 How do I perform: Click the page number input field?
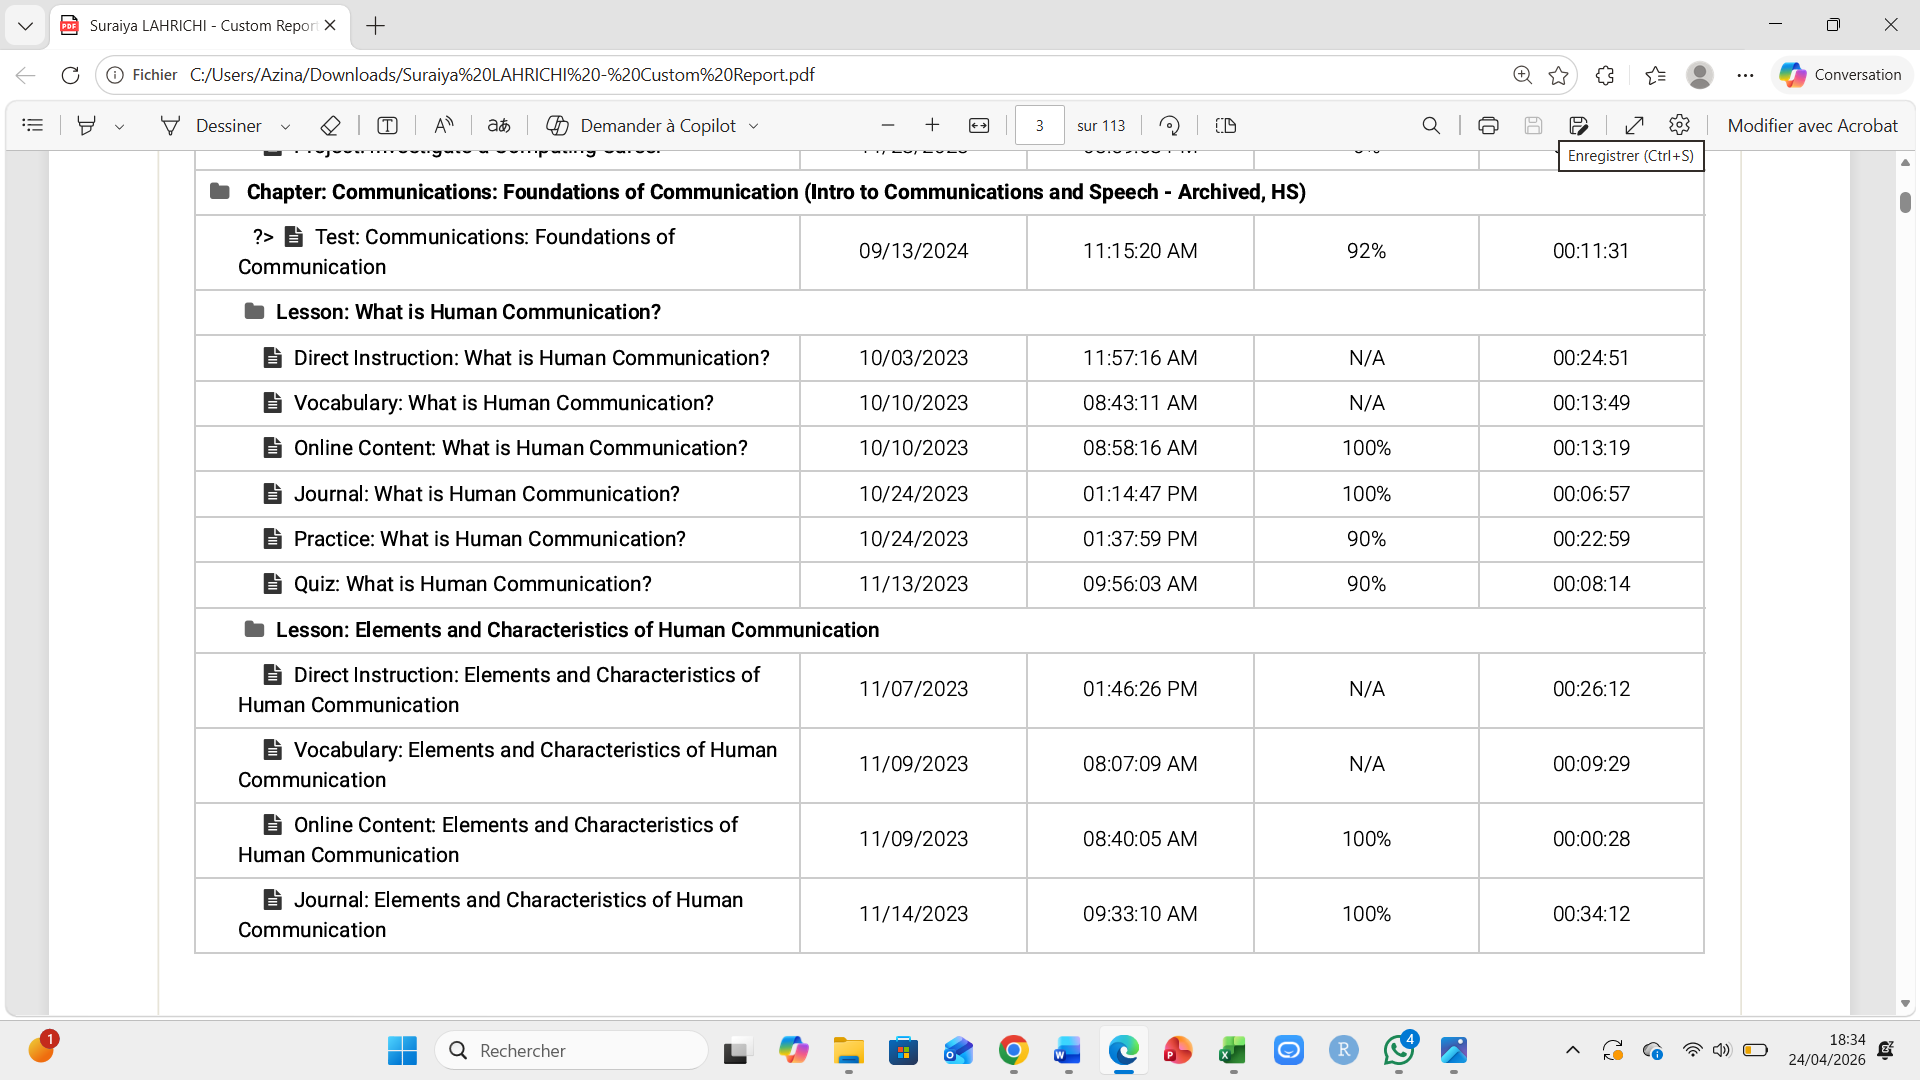(x=1039, y=125)
